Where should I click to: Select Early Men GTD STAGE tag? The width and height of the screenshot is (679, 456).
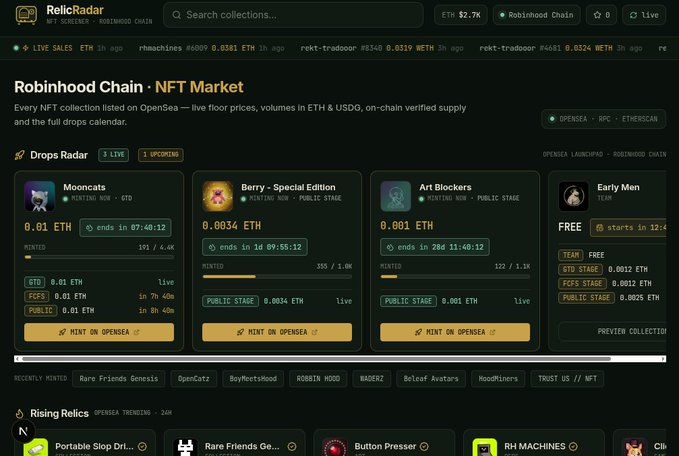(580, 269)
